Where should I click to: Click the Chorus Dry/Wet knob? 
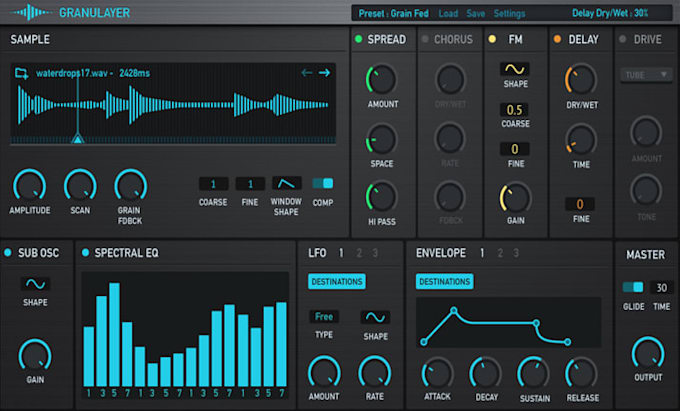pos(450,80)
